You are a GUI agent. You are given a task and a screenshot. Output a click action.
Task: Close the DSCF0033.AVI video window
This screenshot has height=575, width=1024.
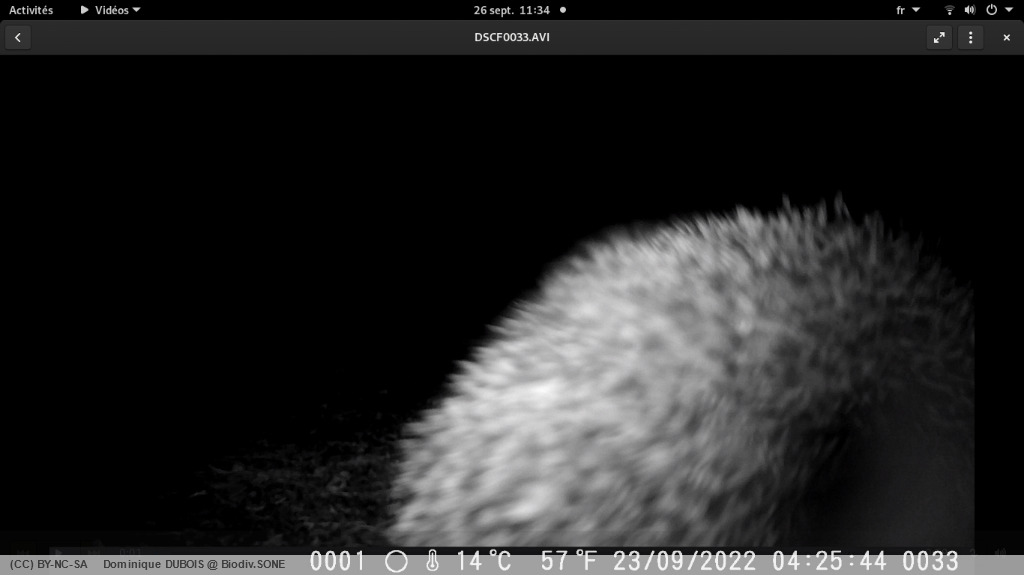coord(1006,38)
